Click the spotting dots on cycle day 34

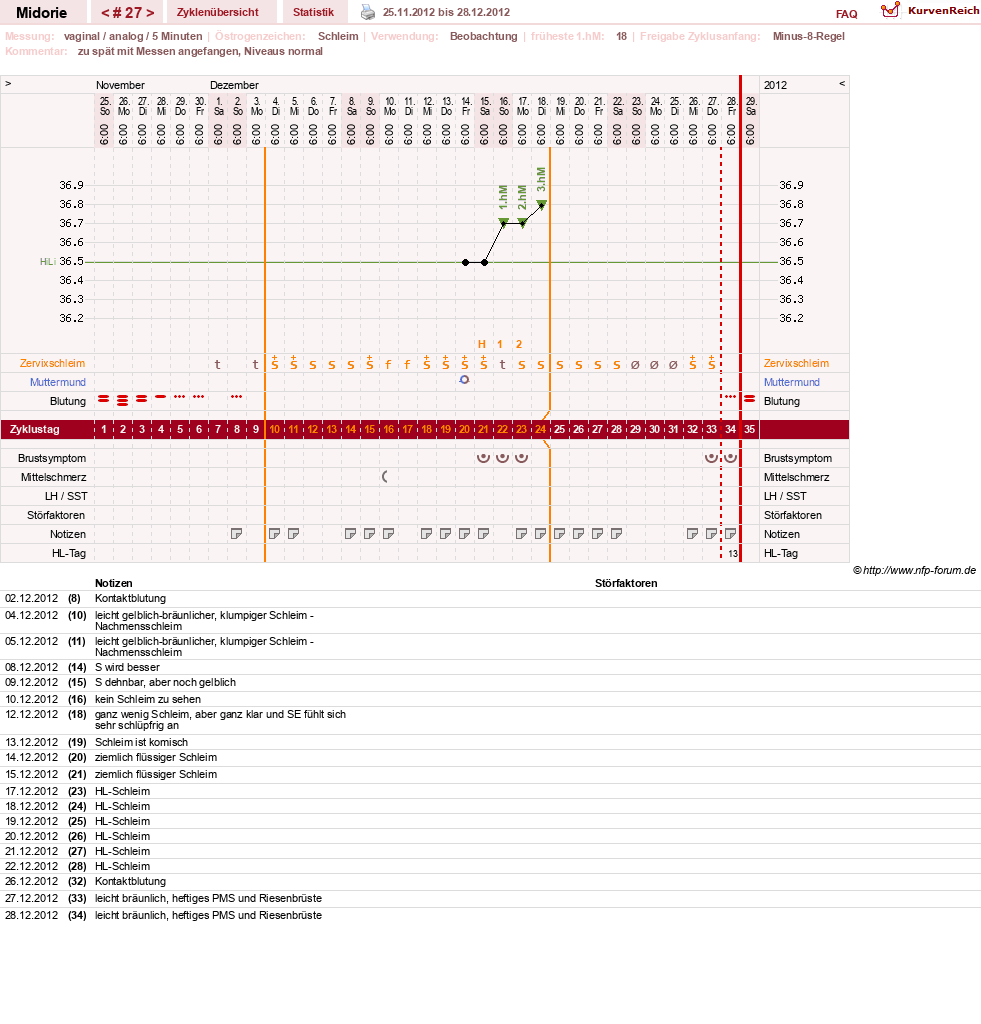[x=730, y=396]
